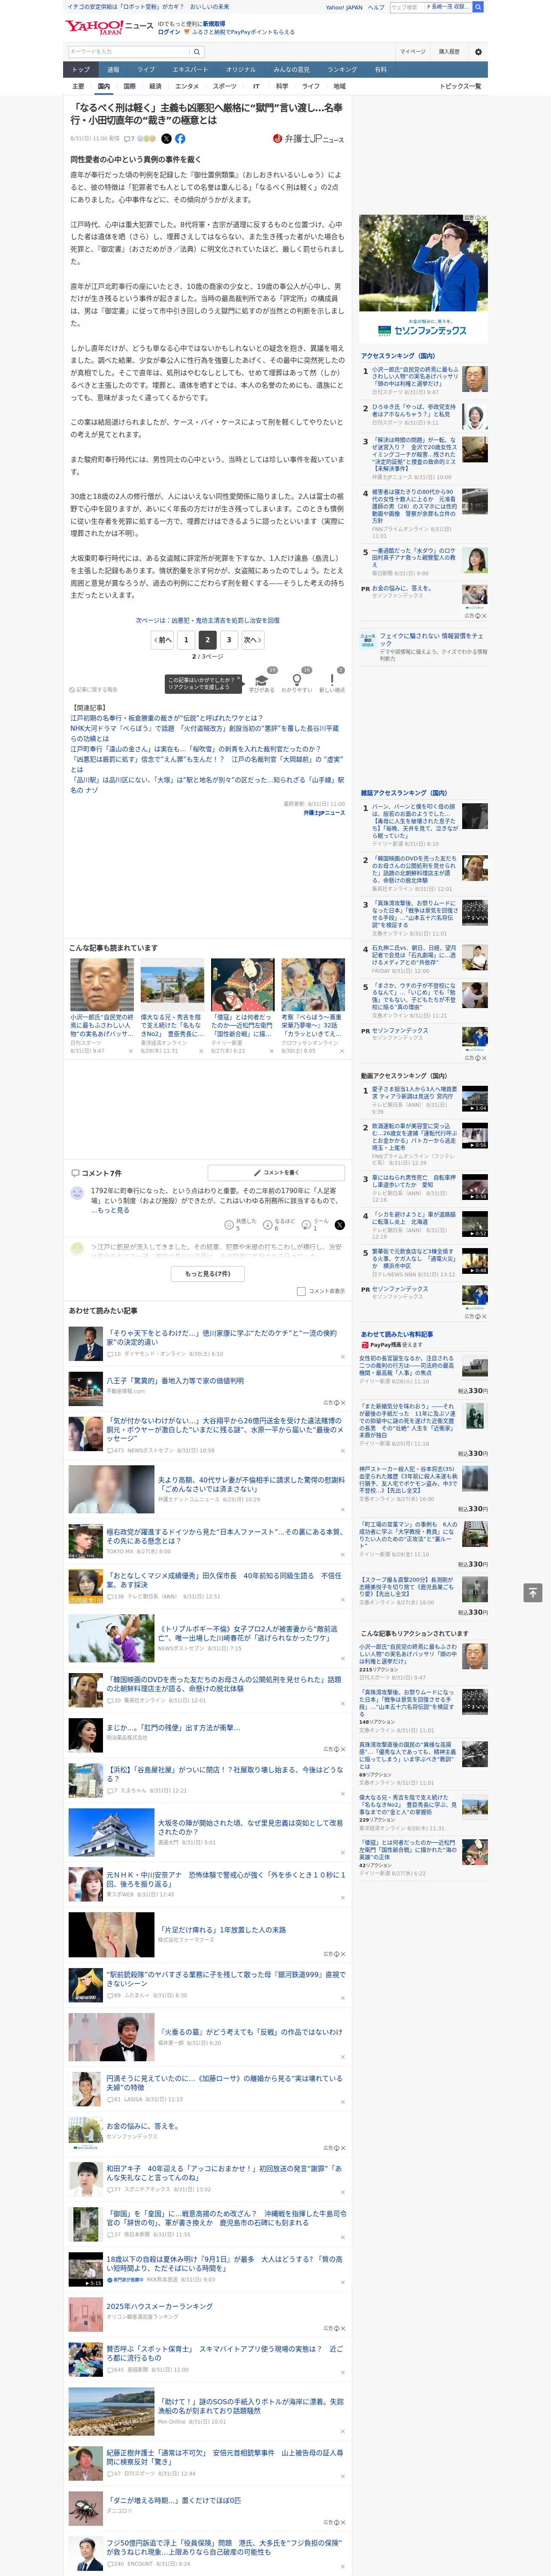Open the 有料 tab

[x=381, y=70]
